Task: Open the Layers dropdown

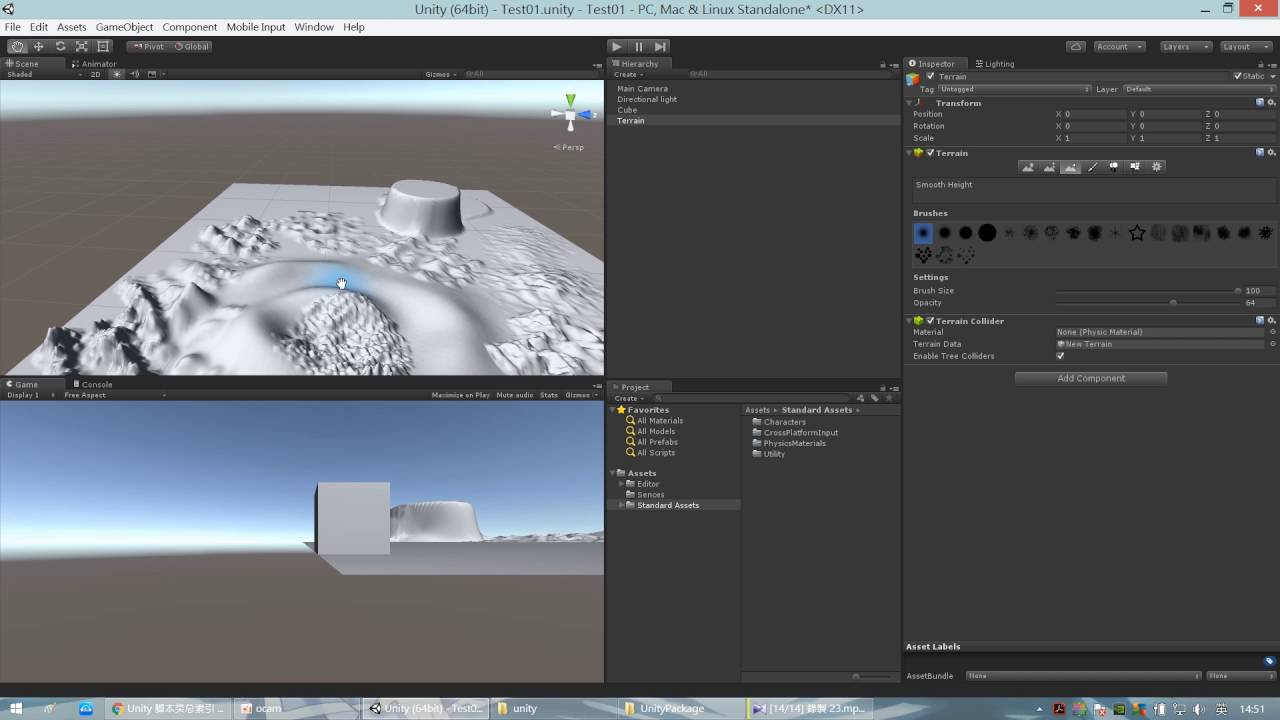Action: (x=1185, y=46)
